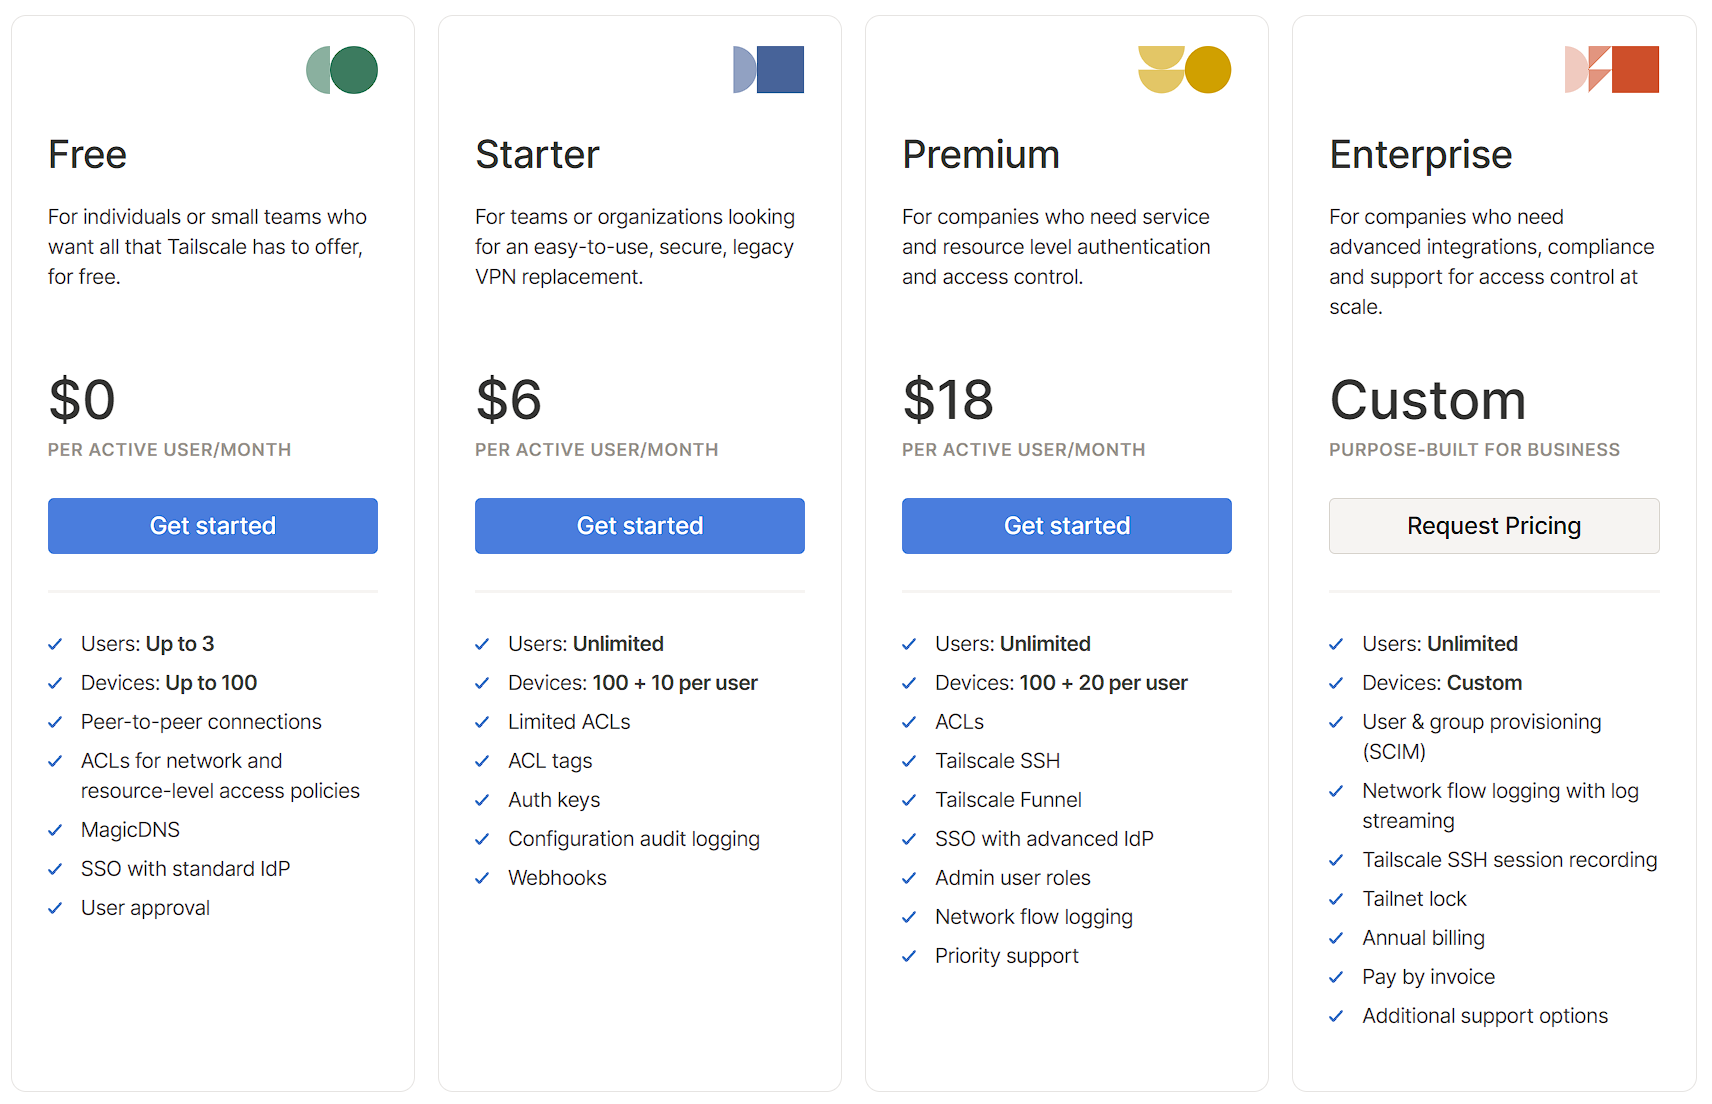Click Get started under the Free plan
The width and height of the screenshot is (1712, 1104).
(212, 525)
